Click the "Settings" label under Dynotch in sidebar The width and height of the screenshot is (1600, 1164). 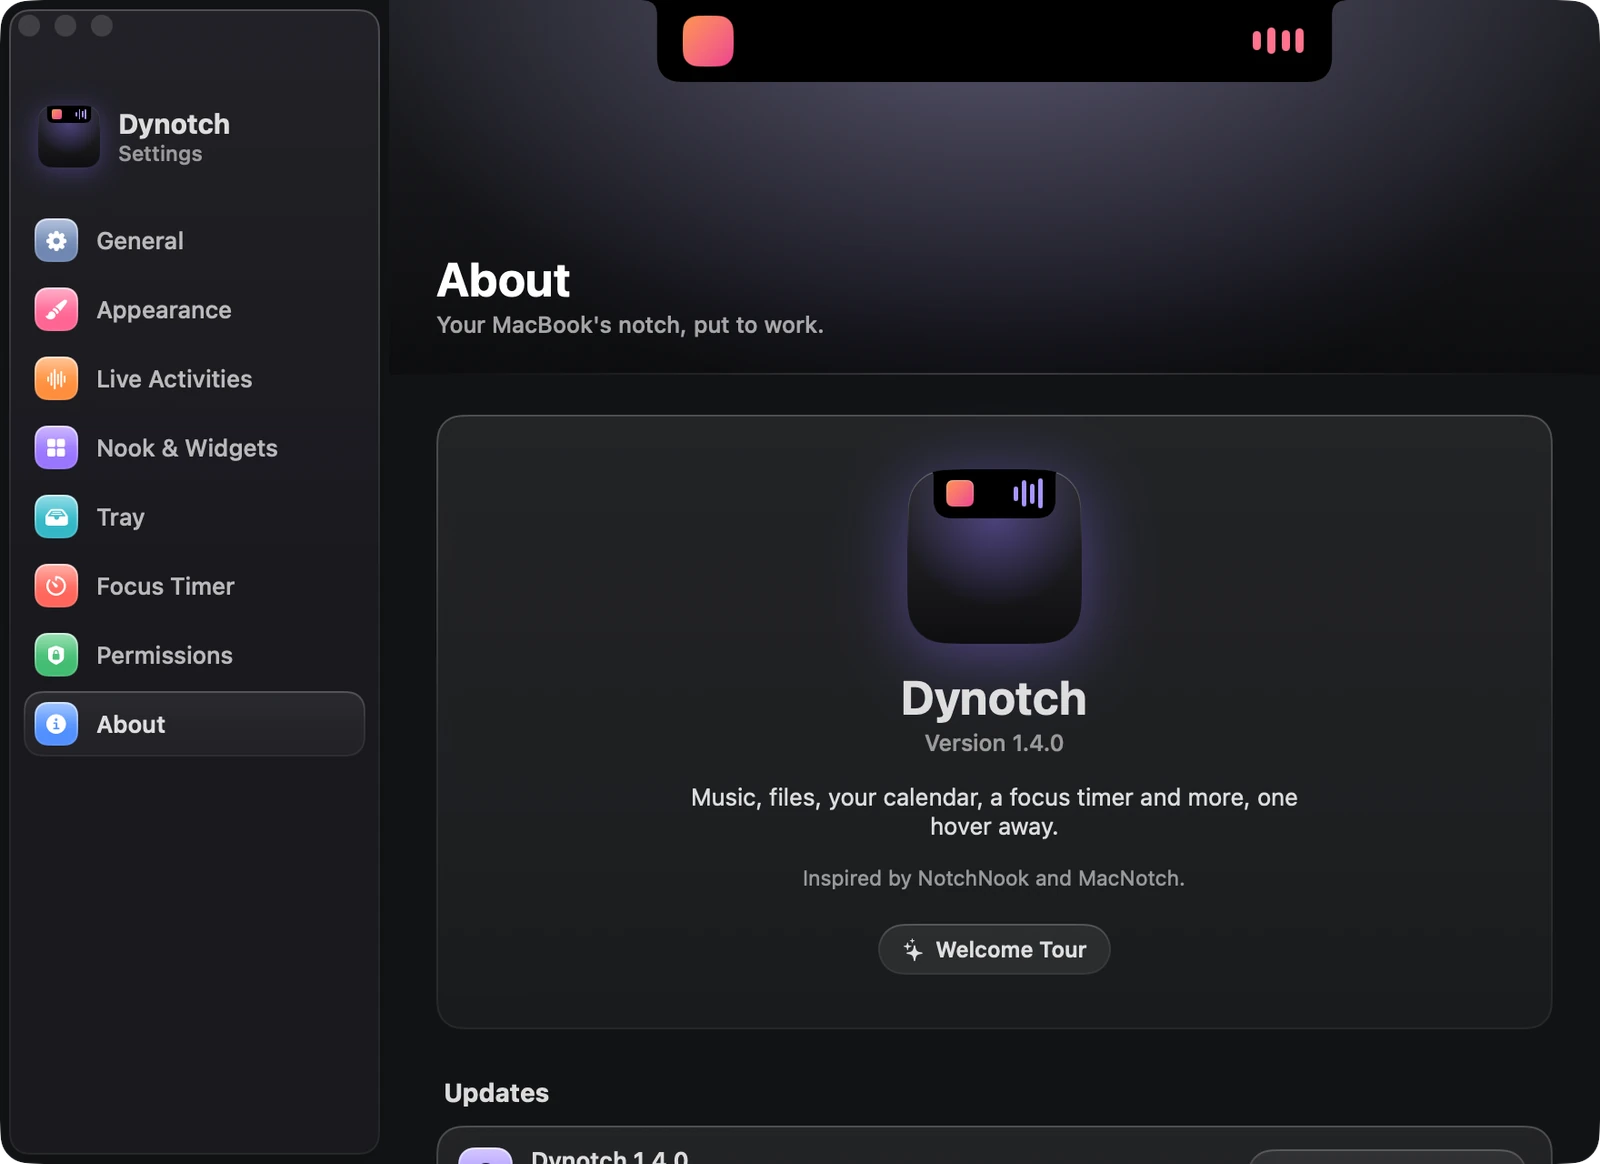point(160,154)
